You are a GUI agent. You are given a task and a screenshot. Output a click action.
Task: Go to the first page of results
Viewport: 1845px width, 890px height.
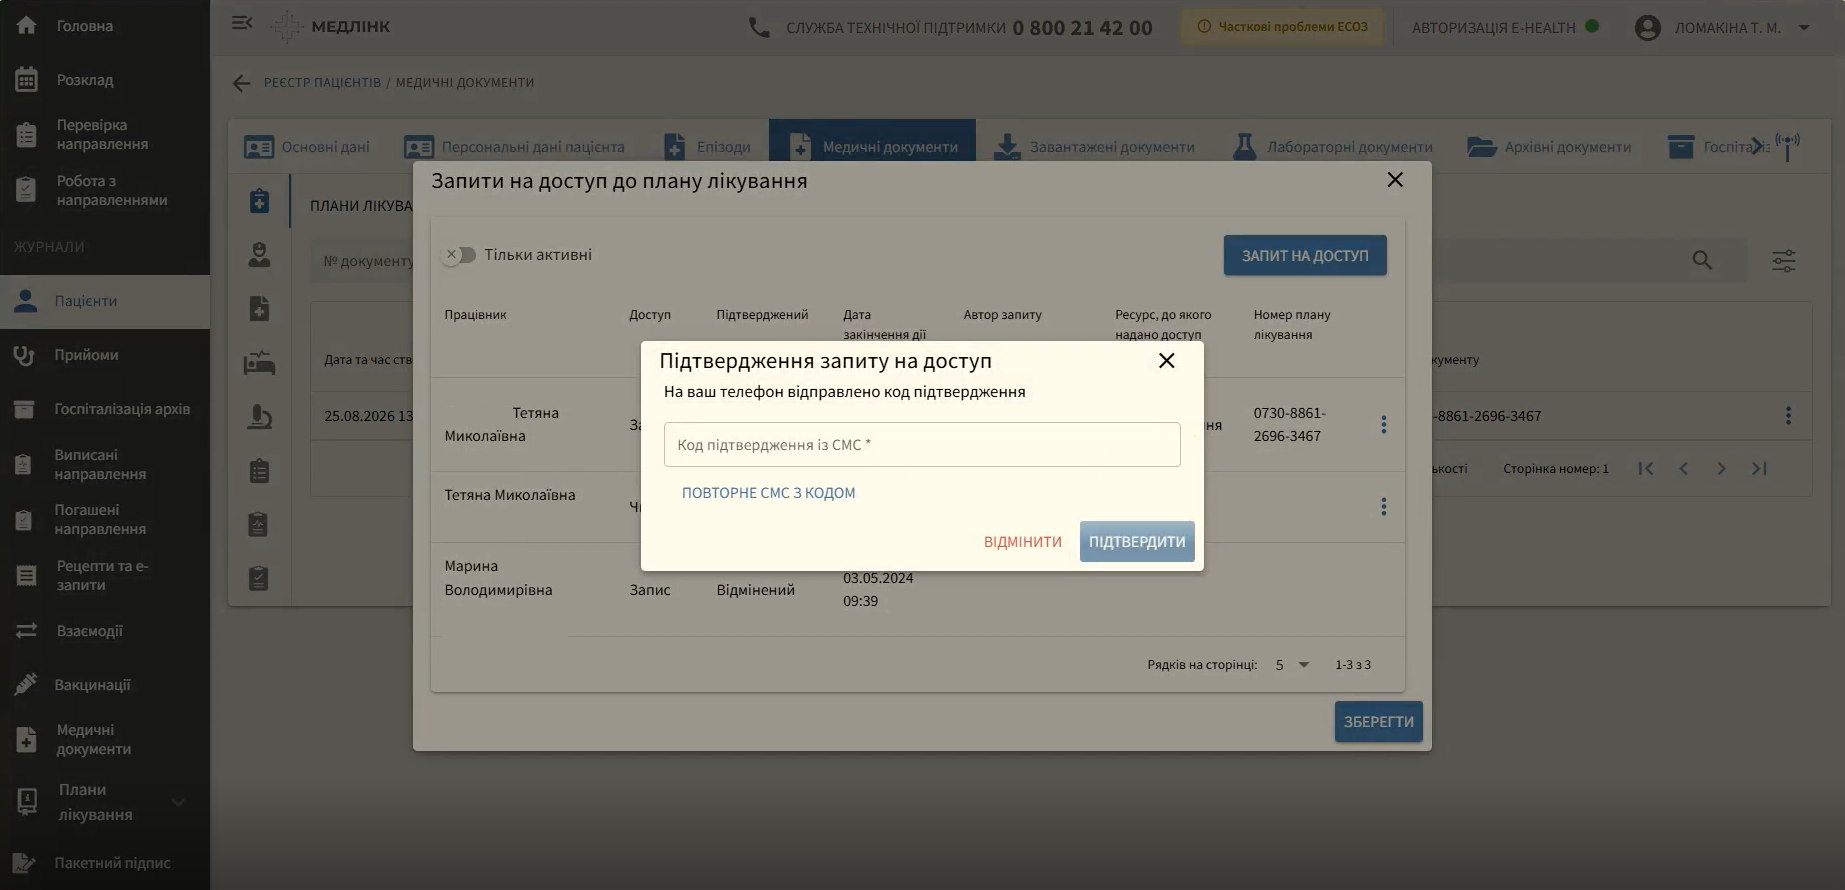click(x=1646, y=468)
